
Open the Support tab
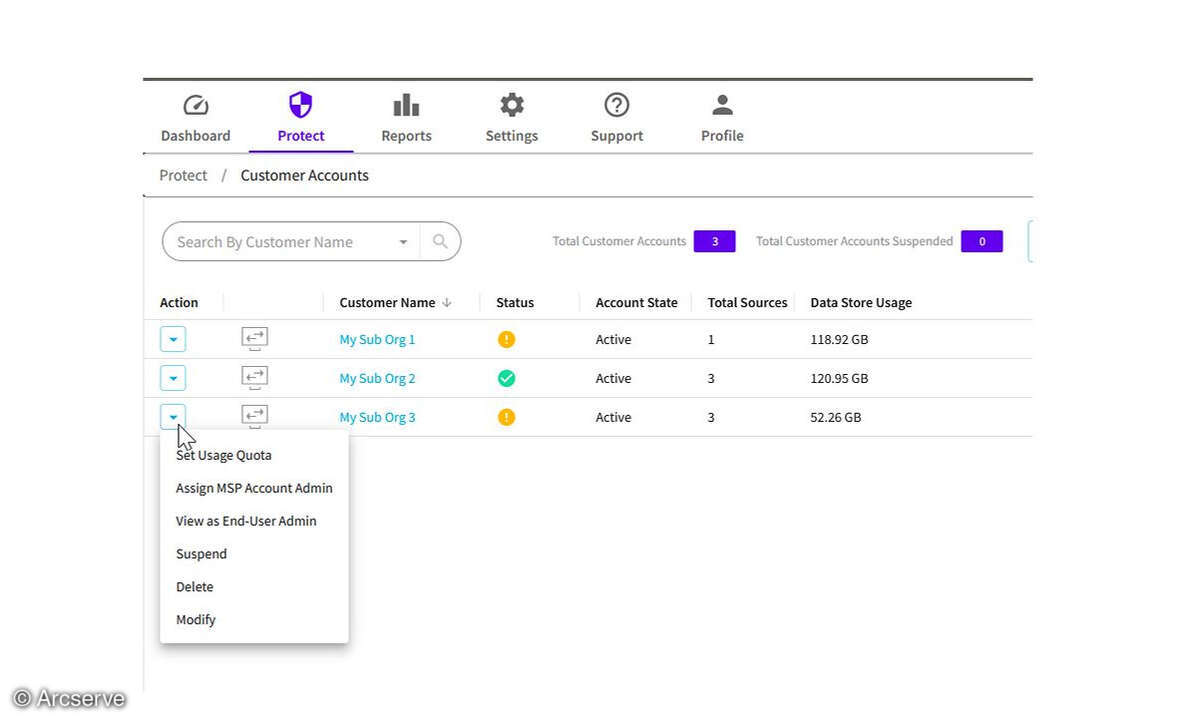pyautogui.click(x=617, y=119)
